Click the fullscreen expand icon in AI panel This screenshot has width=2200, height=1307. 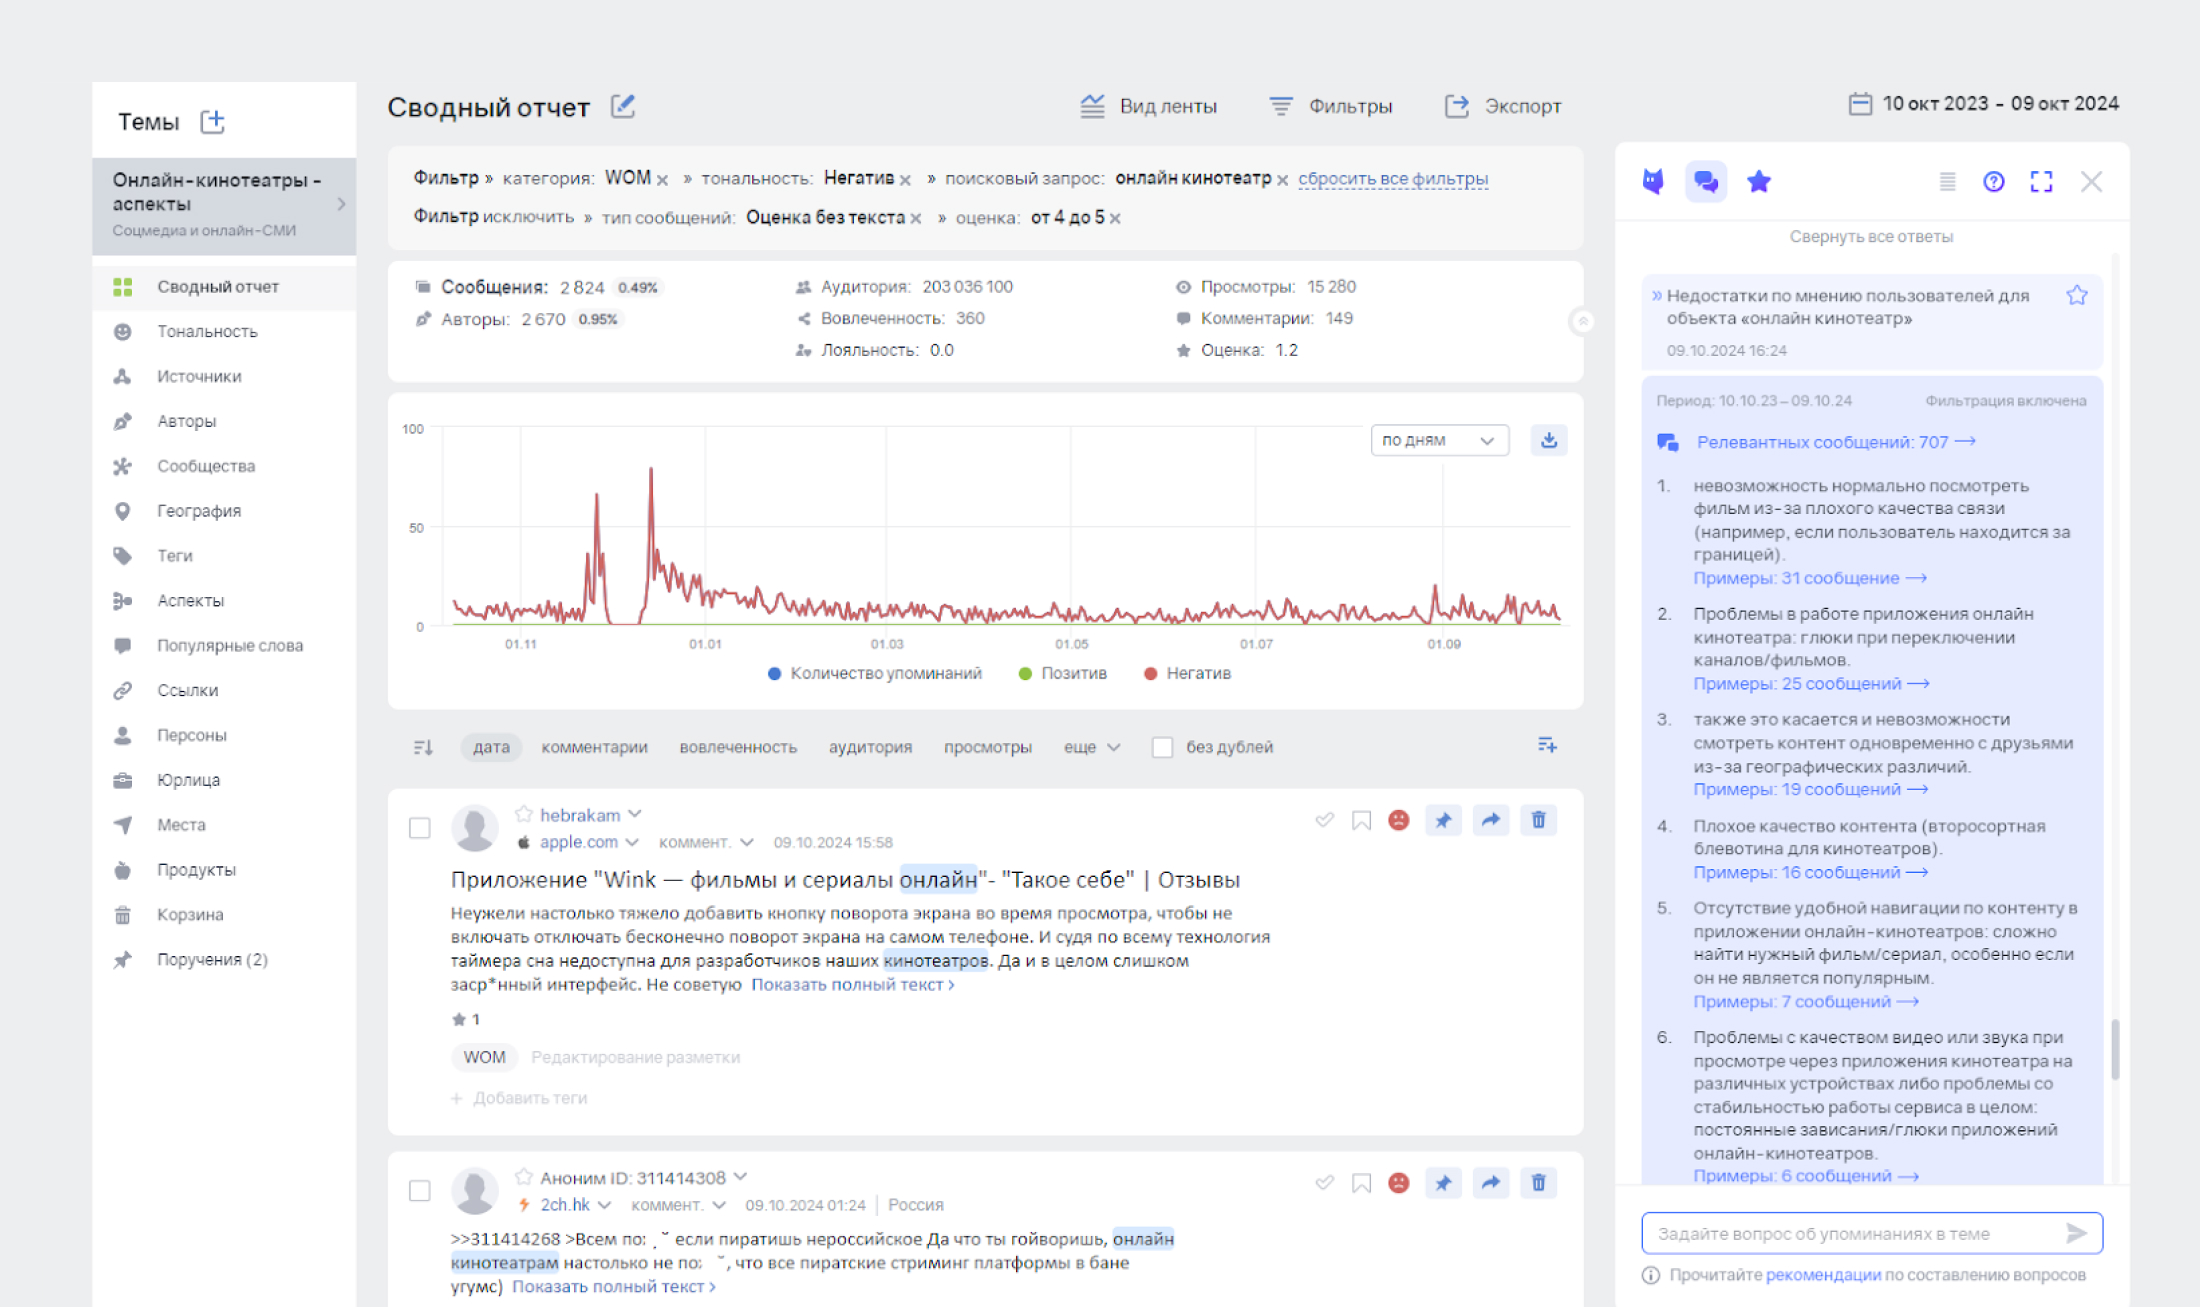pos(2041,182)
